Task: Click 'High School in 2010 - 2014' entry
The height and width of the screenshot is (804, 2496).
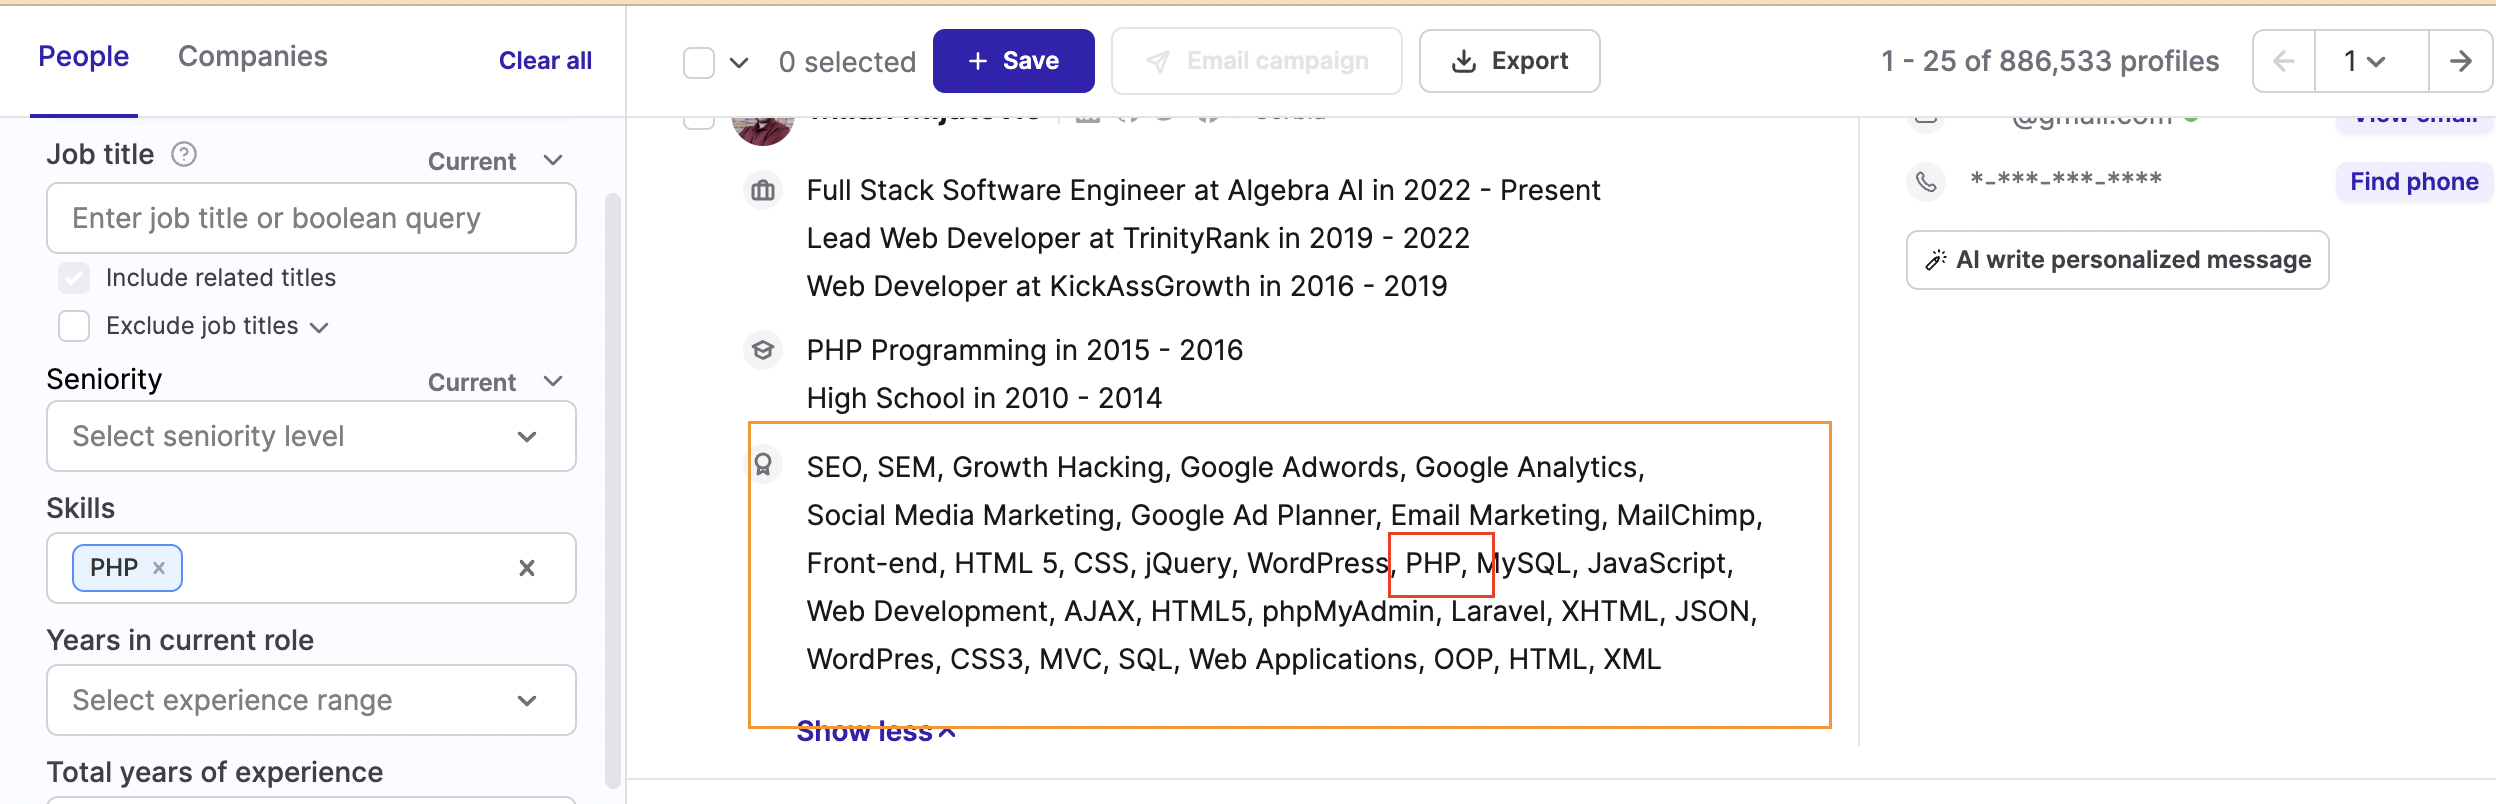Action: pyautogui.click(x=984, y=398)
